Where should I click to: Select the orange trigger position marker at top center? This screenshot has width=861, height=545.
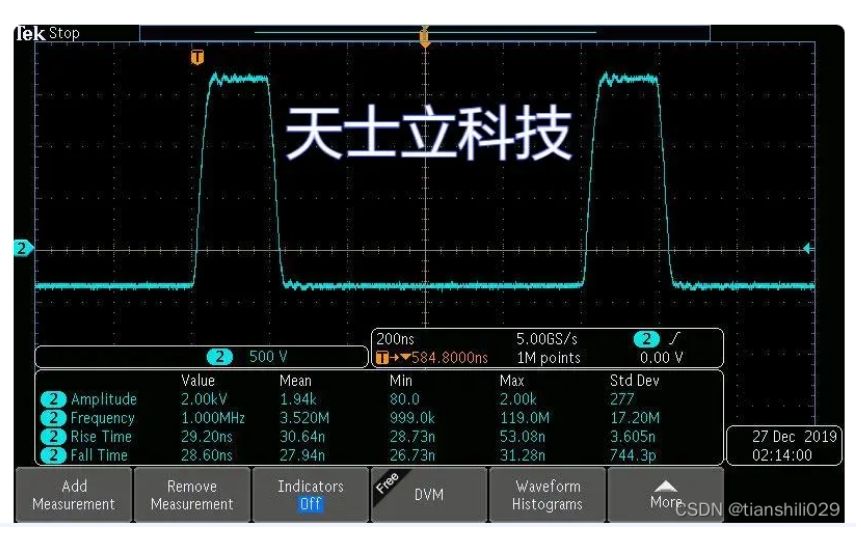pyautogui.click(x=424, y=38)
